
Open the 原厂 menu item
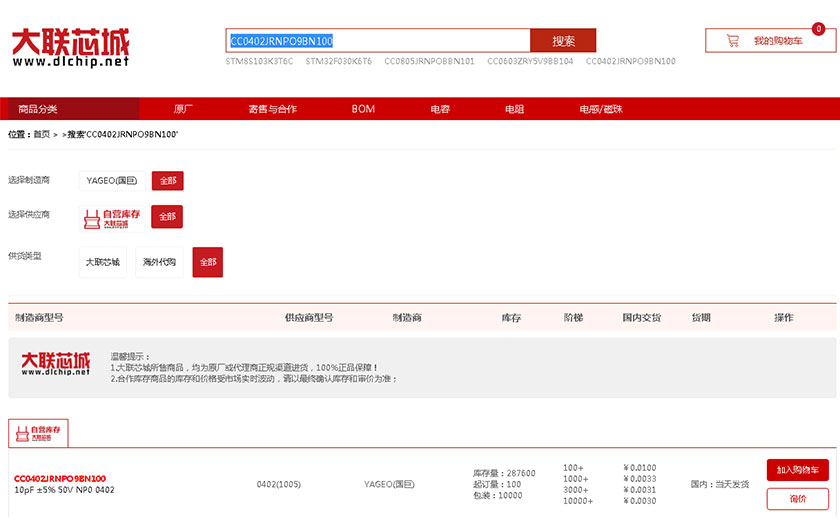point(184,109)
